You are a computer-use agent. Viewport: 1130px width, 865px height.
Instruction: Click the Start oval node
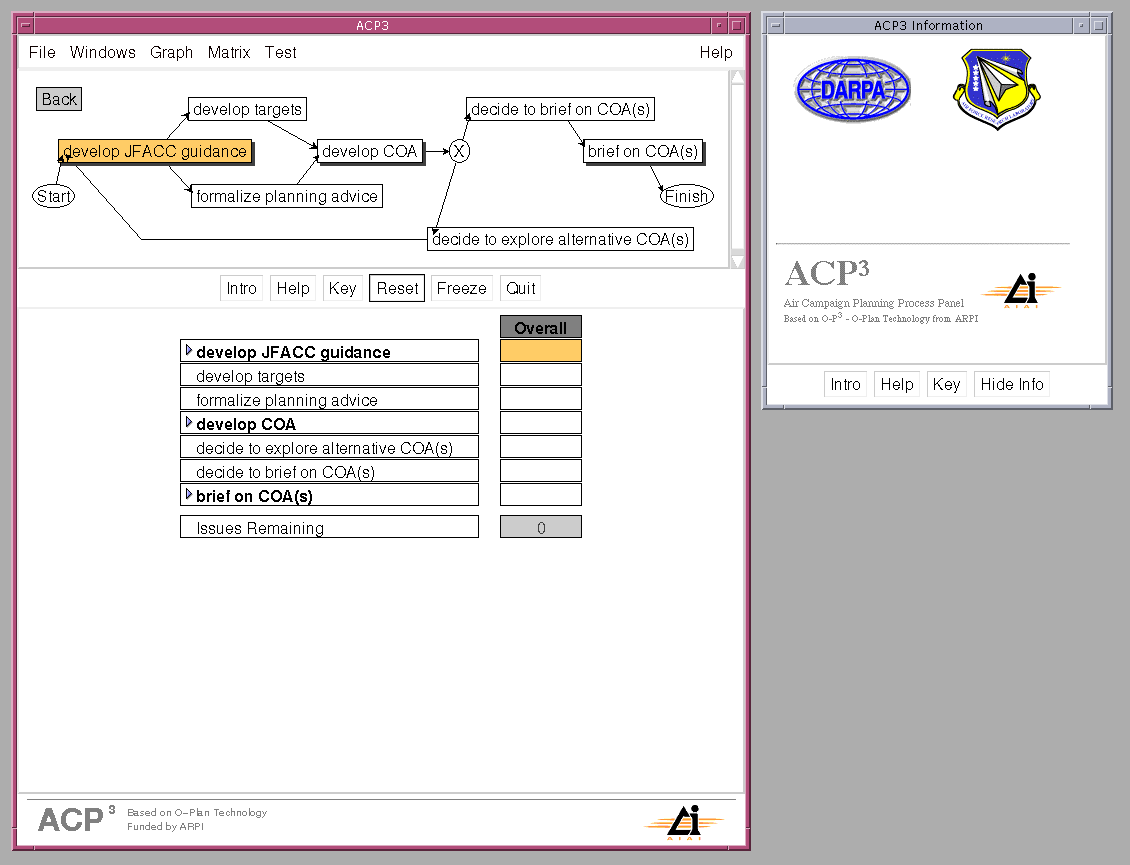click(54, 196)
